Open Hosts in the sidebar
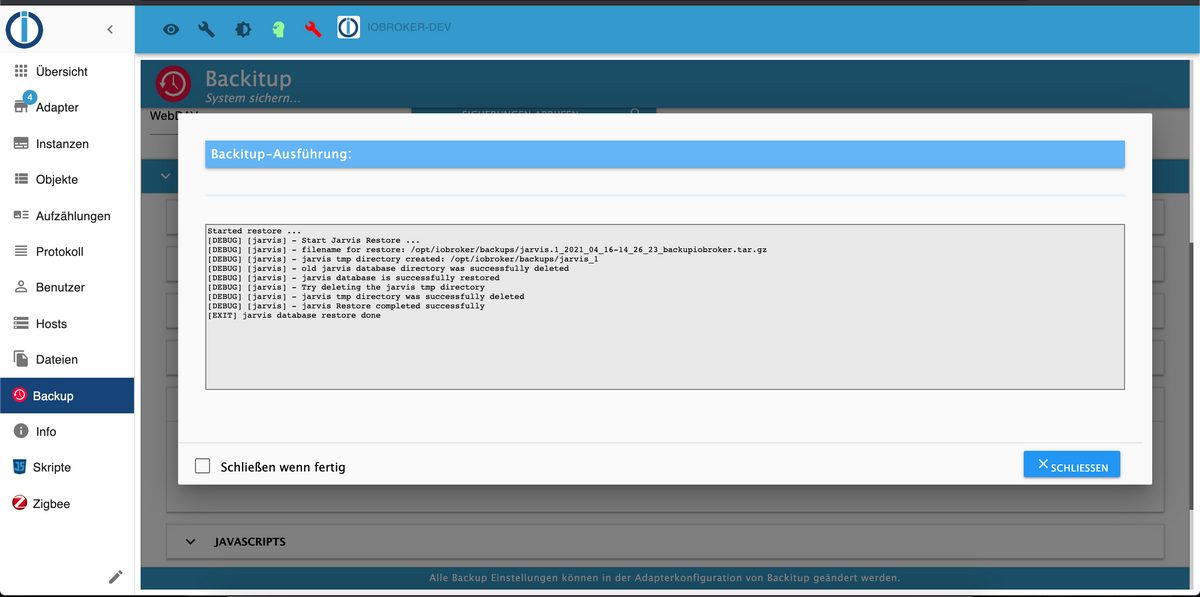Image resolution: width=1200 pixels, height=597 pixels. (67, 324)
